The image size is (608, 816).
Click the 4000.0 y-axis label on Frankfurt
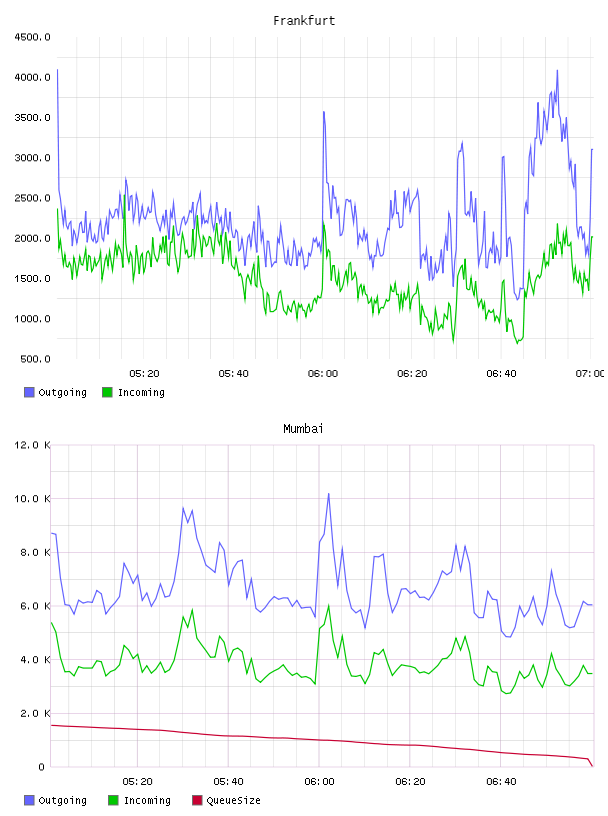(32, 78)
